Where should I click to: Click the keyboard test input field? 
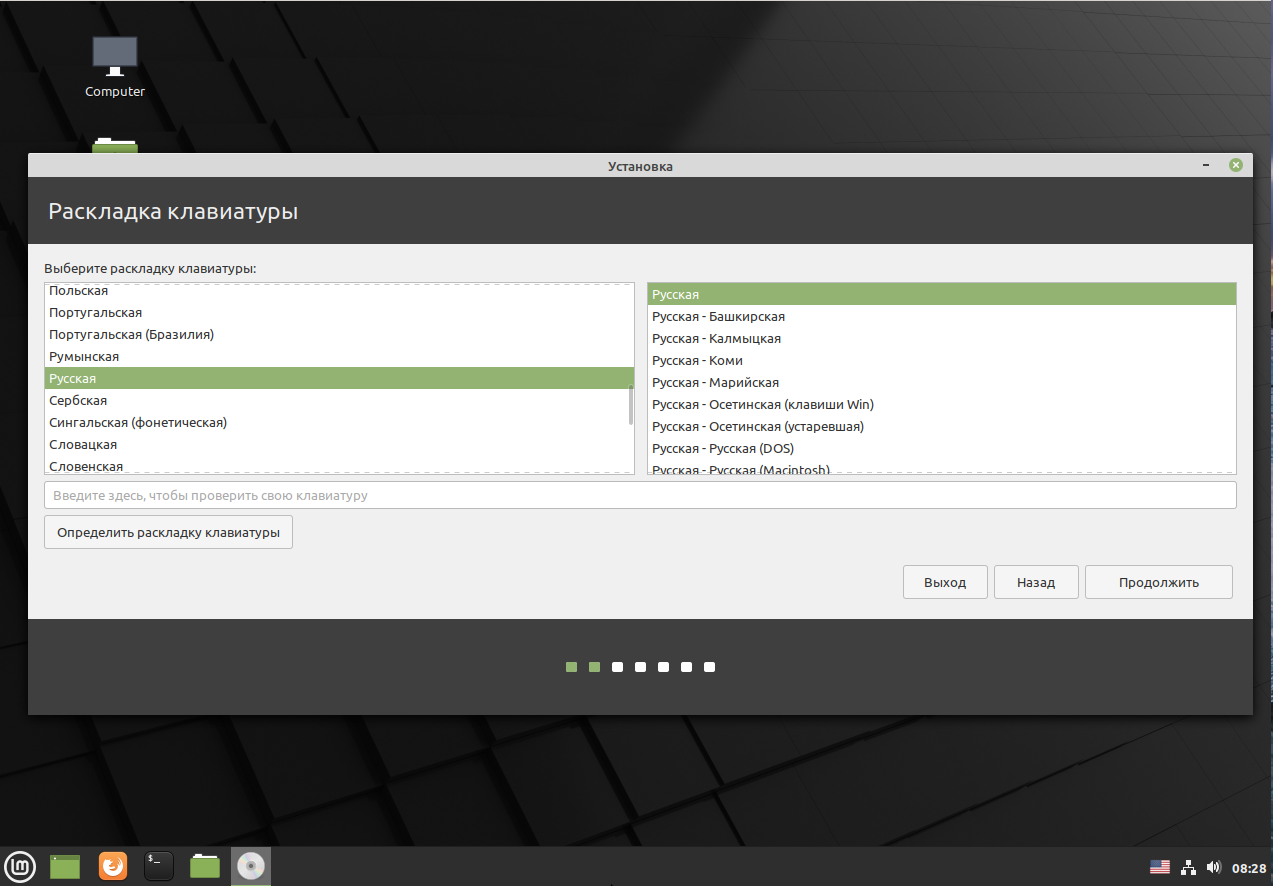[x=640, y=495]
